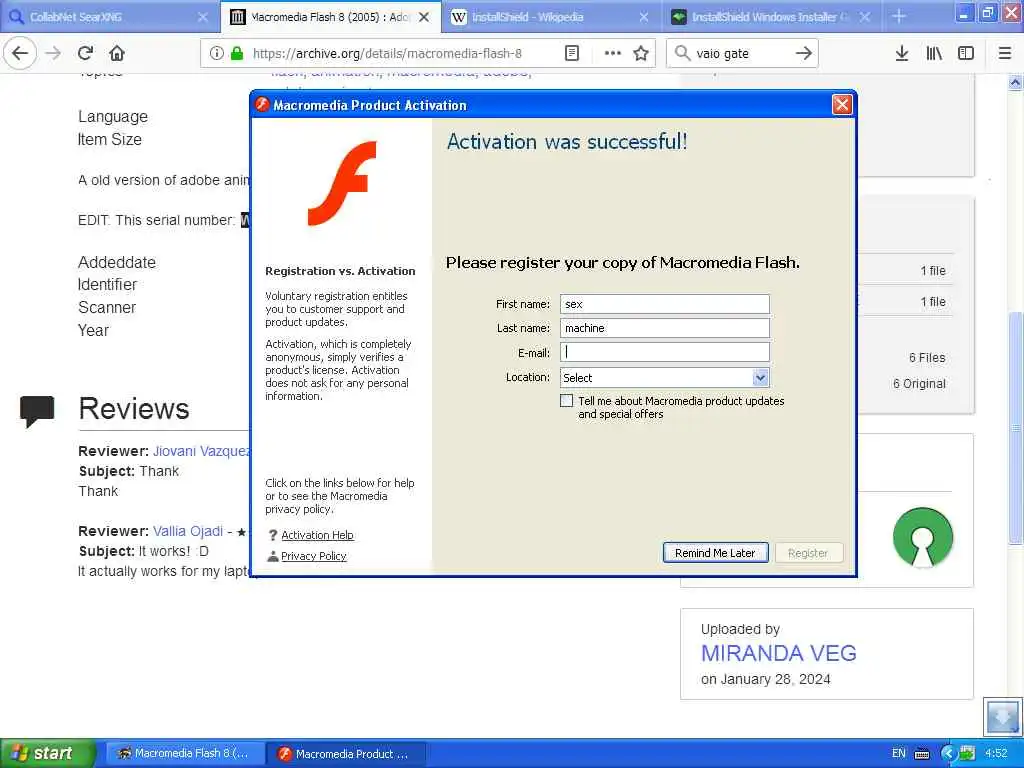Bookmark this page with the star icon
This screenshot has width=1024, height=768.
[641, 54]
